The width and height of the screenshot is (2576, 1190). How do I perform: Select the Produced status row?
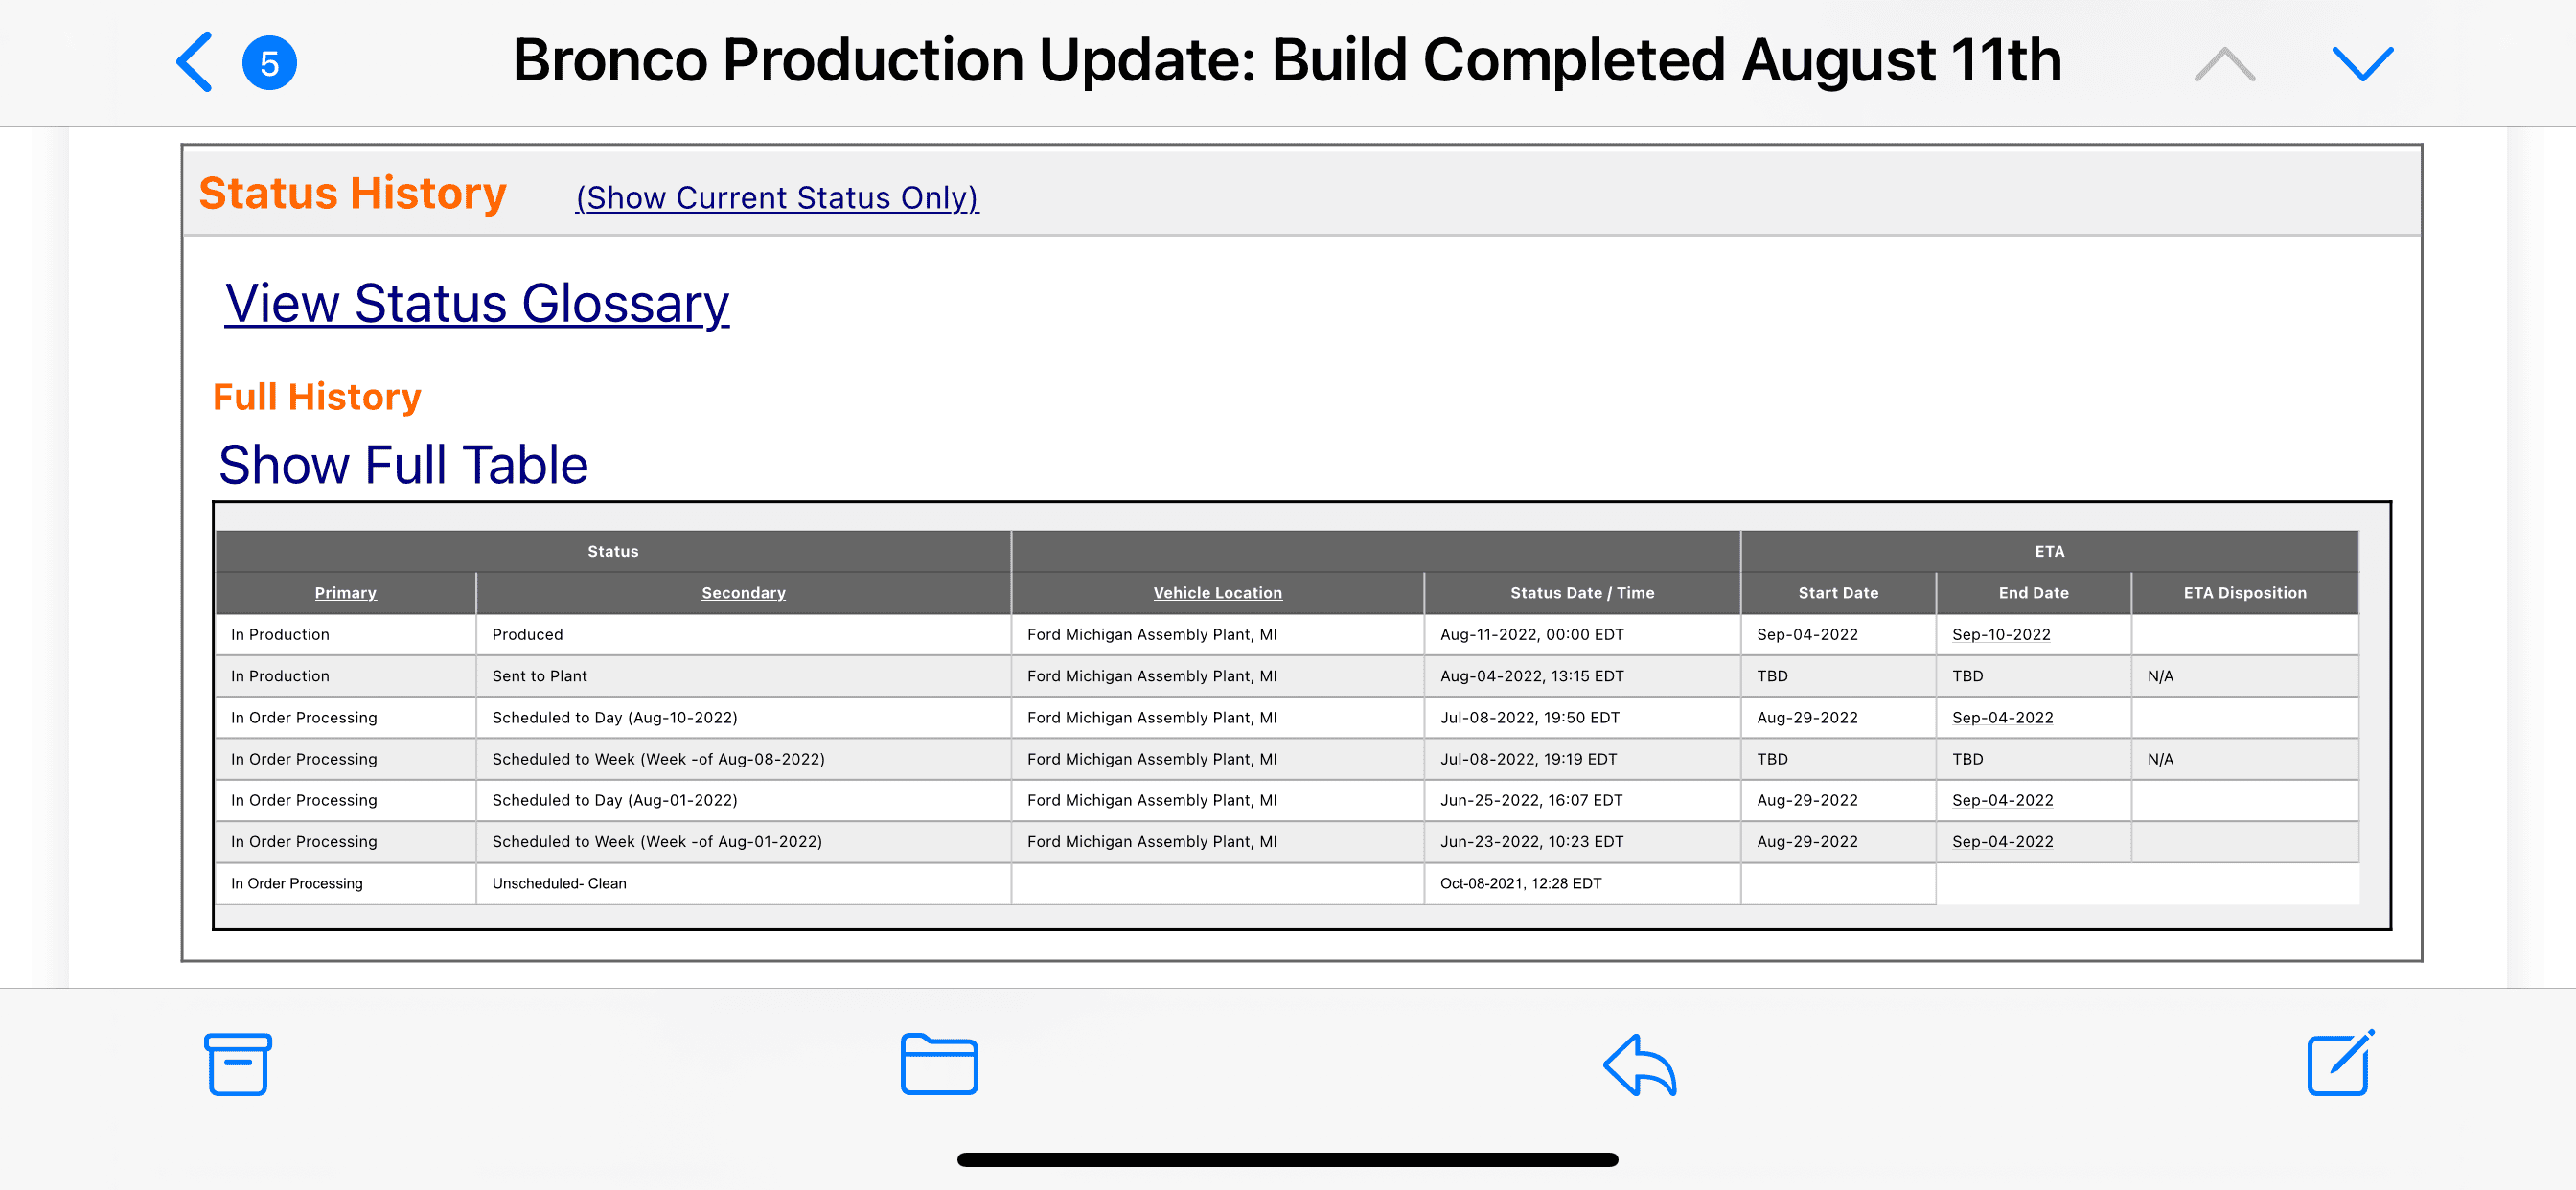[1287, 635]
